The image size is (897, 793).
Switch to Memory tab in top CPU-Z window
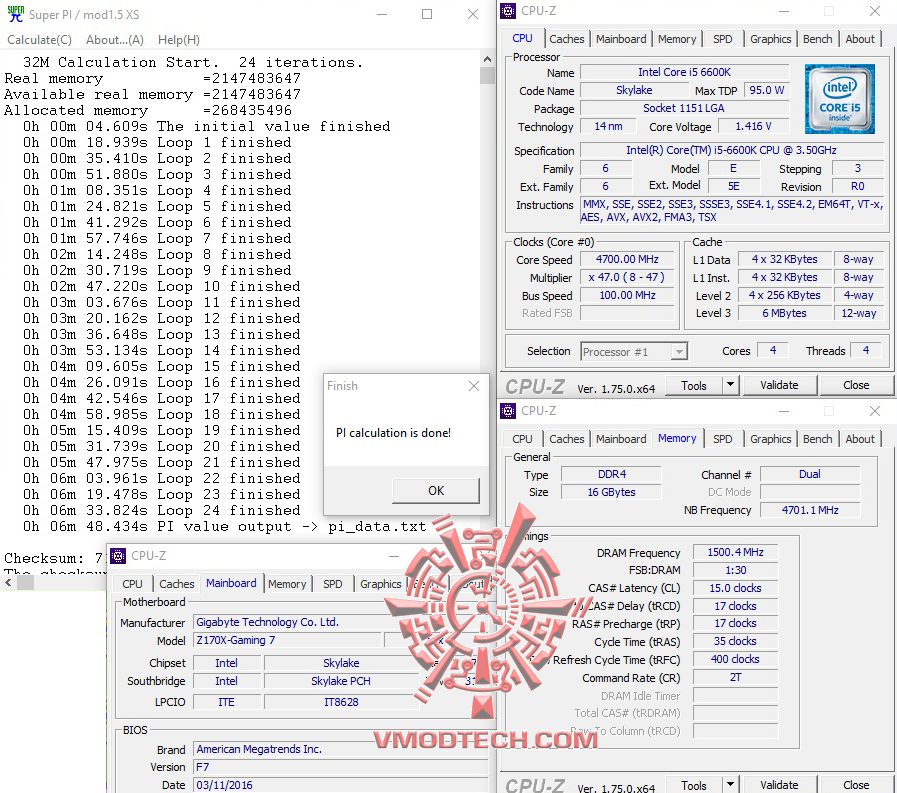point(677,39)
